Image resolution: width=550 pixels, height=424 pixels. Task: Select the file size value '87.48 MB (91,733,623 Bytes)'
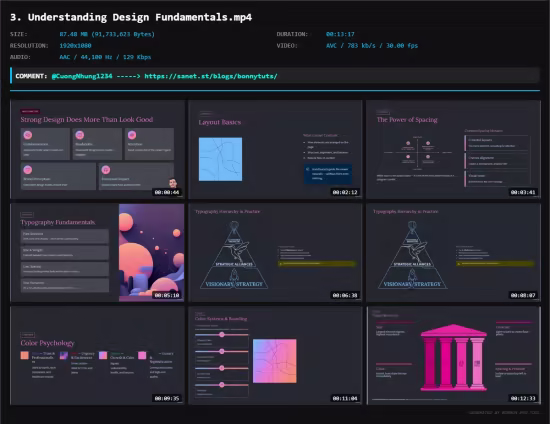[x=107, y=34]
